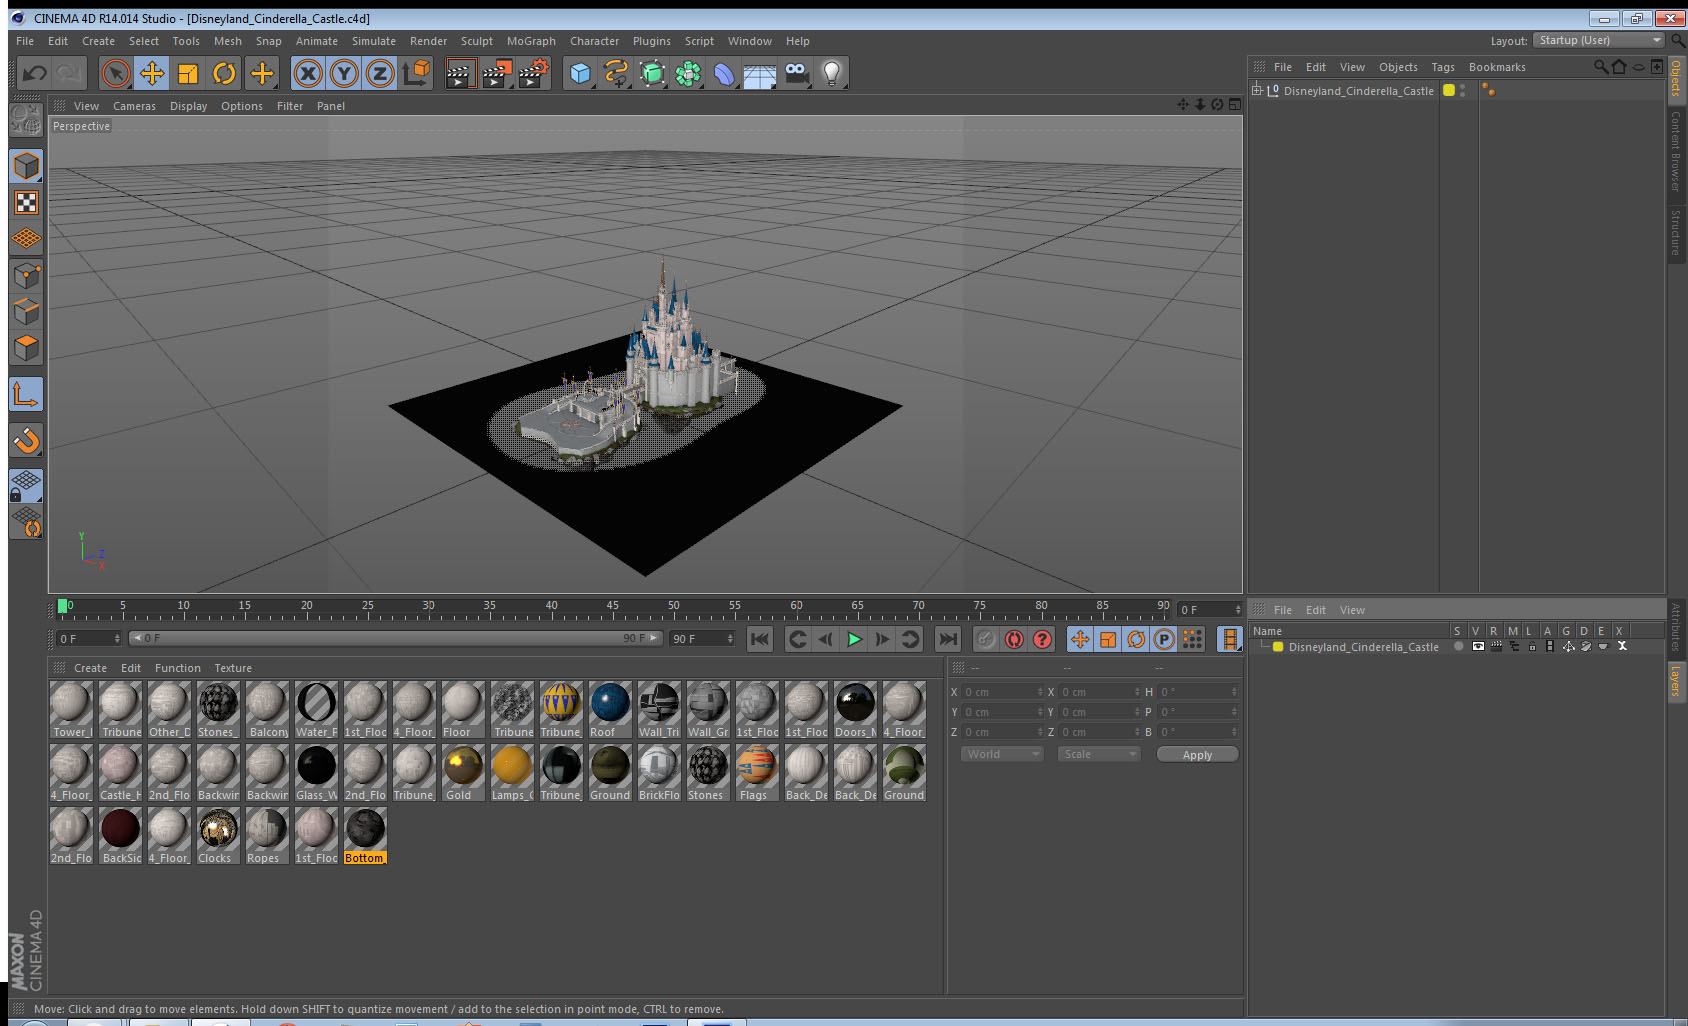1688x1026 pixels.
Task: Open the Render menu
Action: [428, 41]
